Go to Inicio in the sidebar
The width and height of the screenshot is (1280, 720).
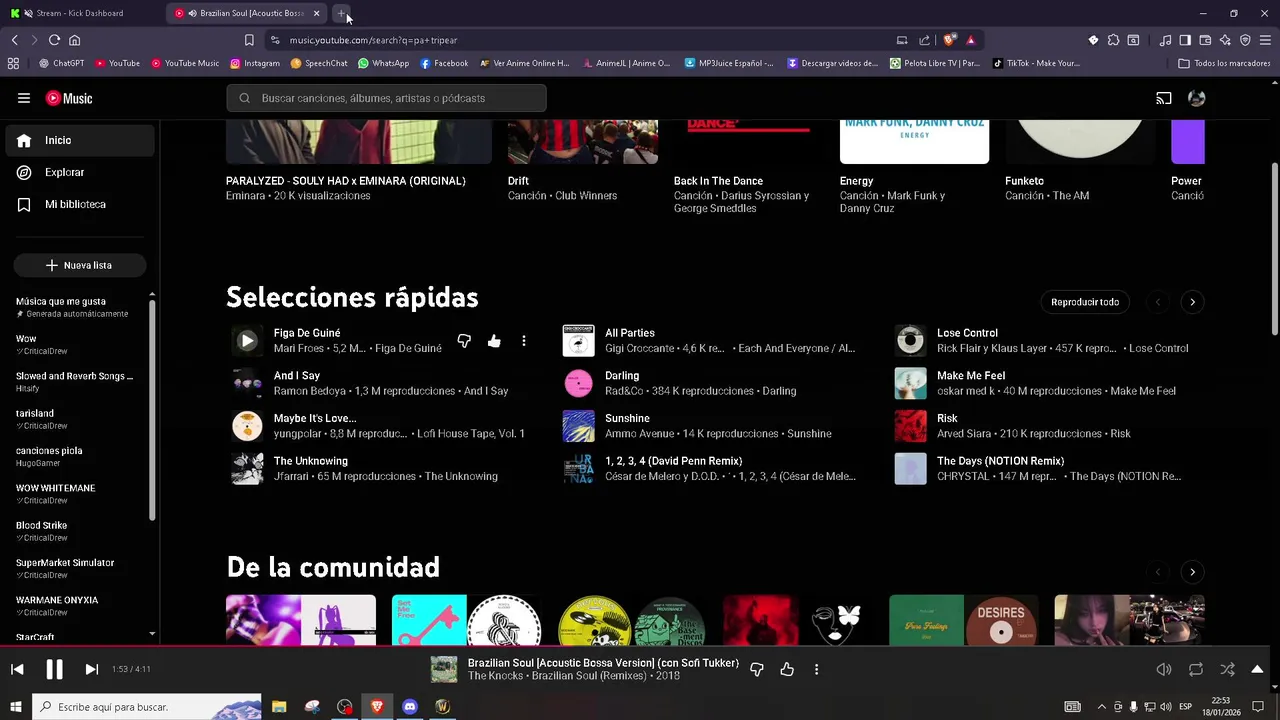click(x=80, y=140)
